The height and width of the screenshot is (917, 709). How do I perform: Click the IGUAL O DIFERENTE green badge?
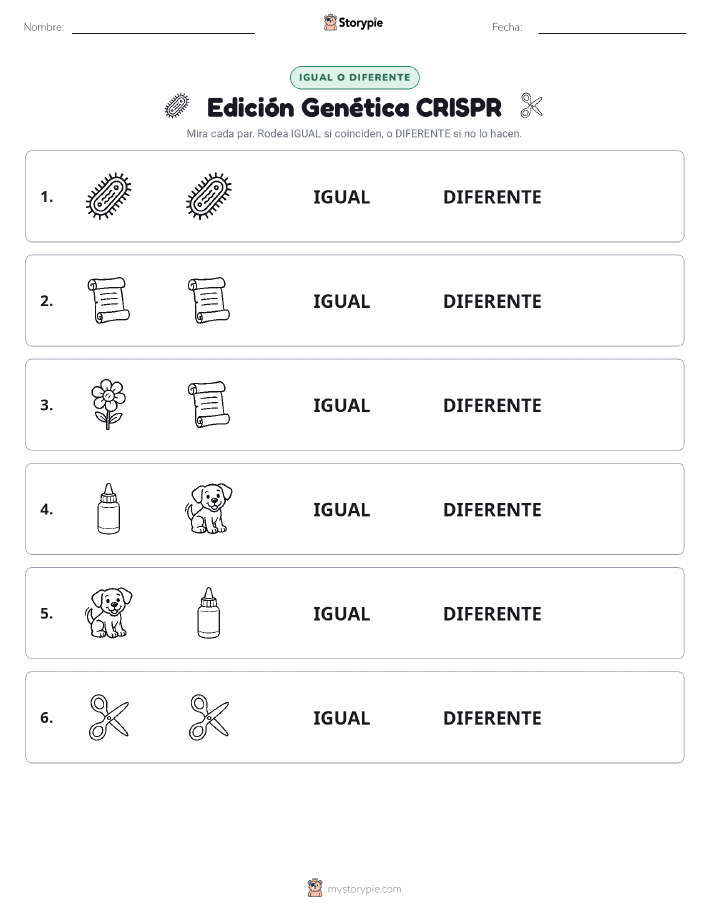click(354, 77)
